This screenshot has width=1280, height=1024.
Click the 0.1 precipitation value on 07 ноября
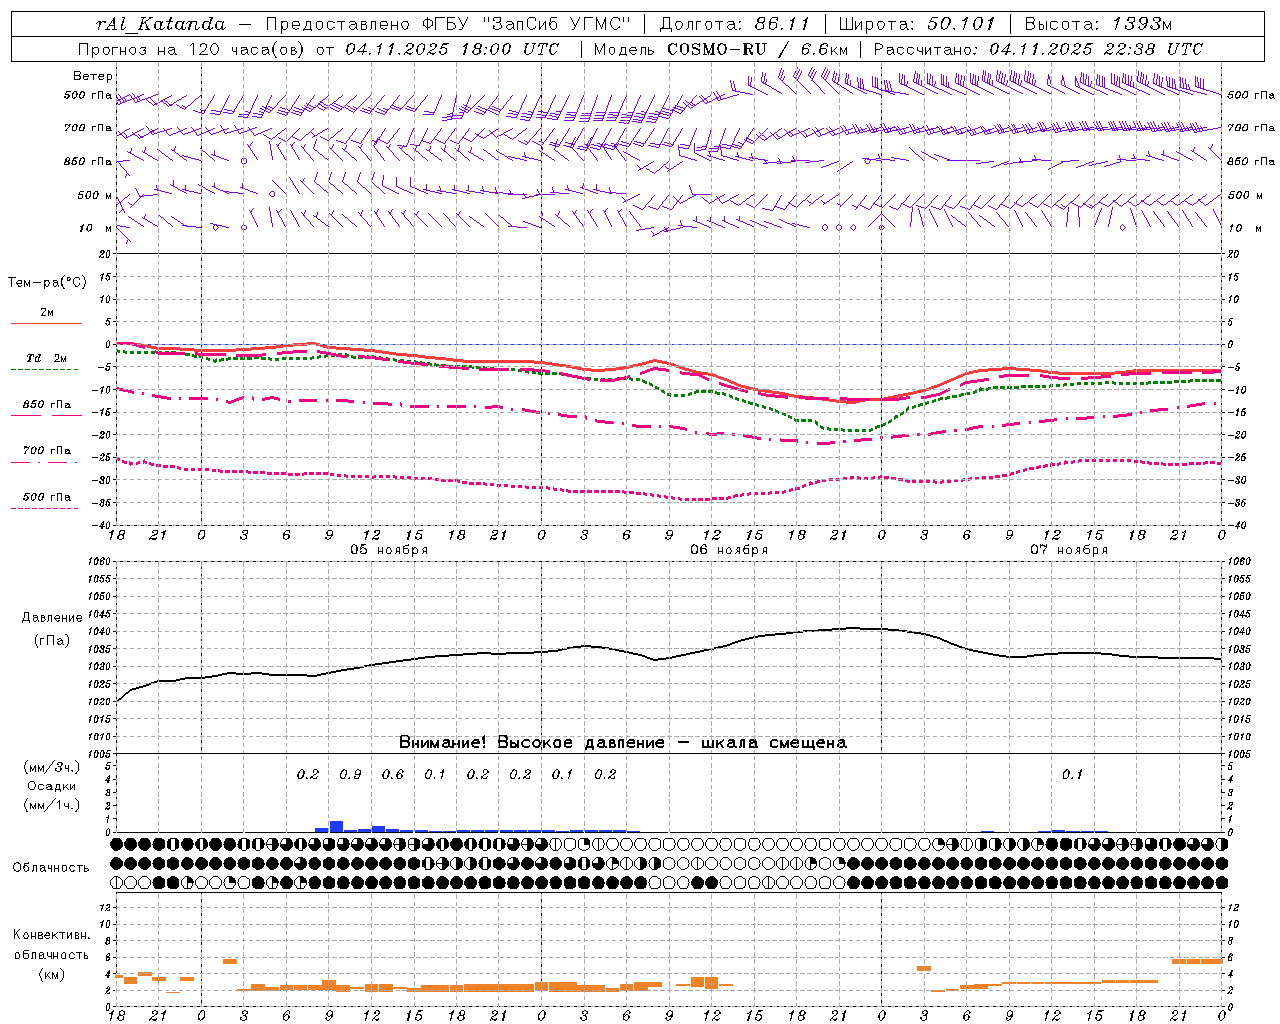(1072, 774)
